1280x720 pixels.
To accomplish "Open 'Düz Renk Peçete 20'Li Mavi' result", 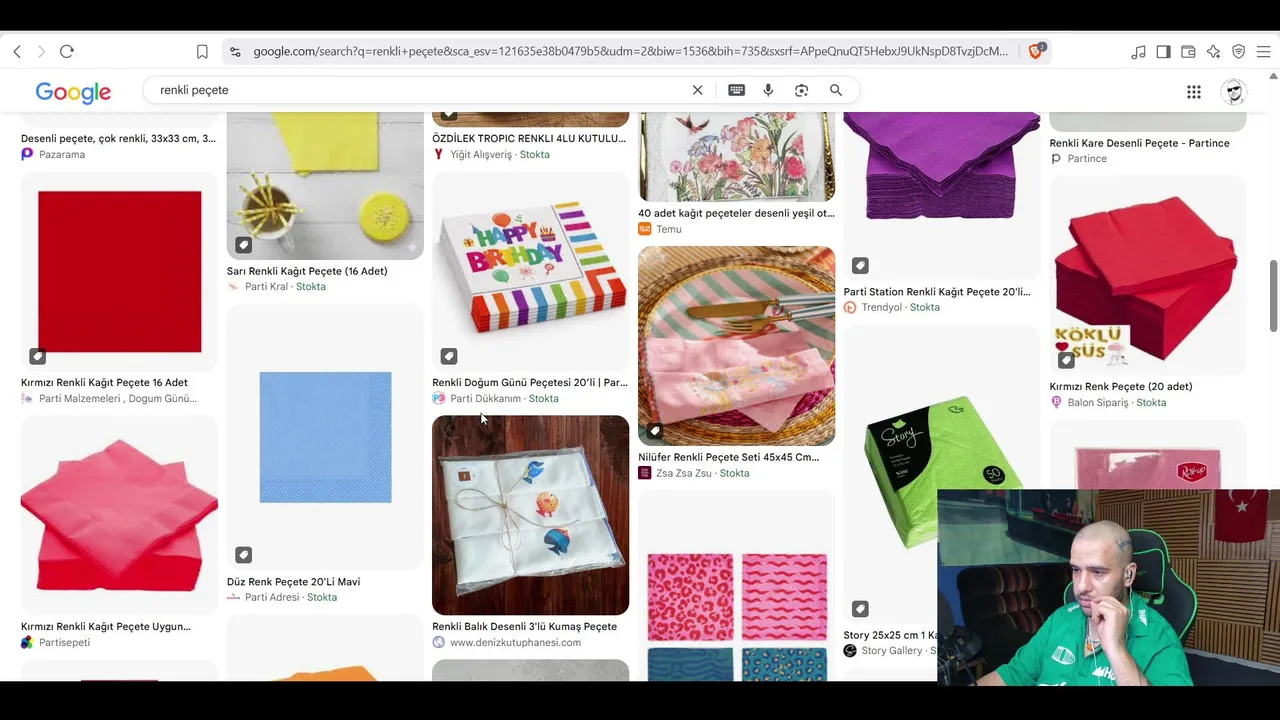I will [293, 581].
